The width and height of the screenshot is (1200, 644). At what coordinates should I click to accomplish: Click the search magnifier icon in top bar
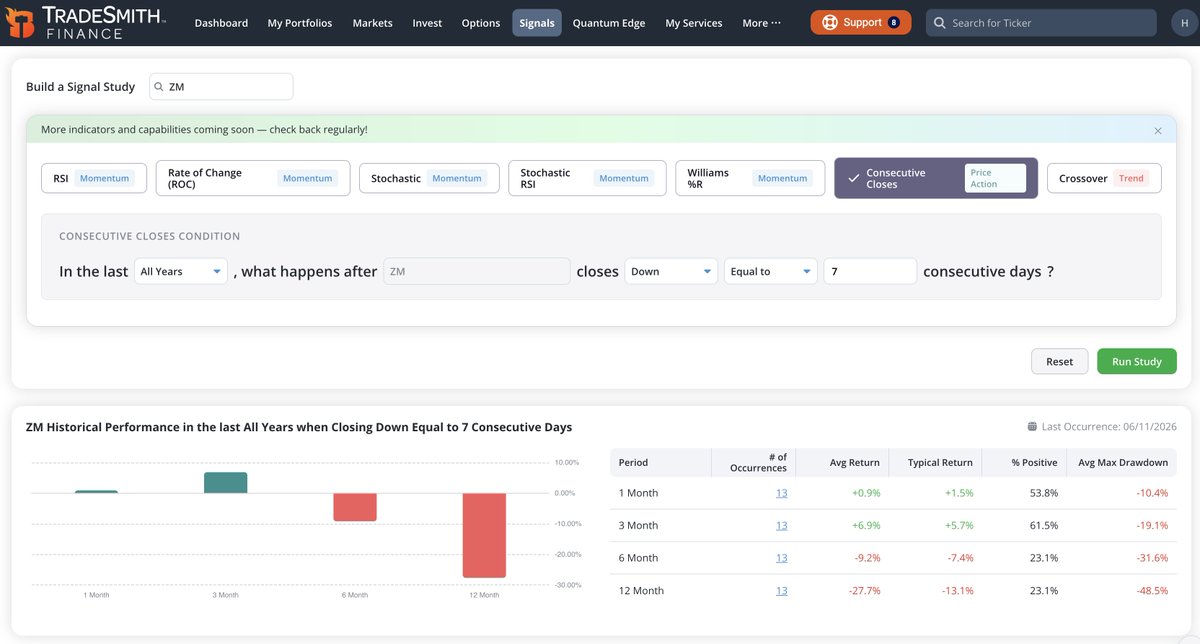click(x=938, y=23)
